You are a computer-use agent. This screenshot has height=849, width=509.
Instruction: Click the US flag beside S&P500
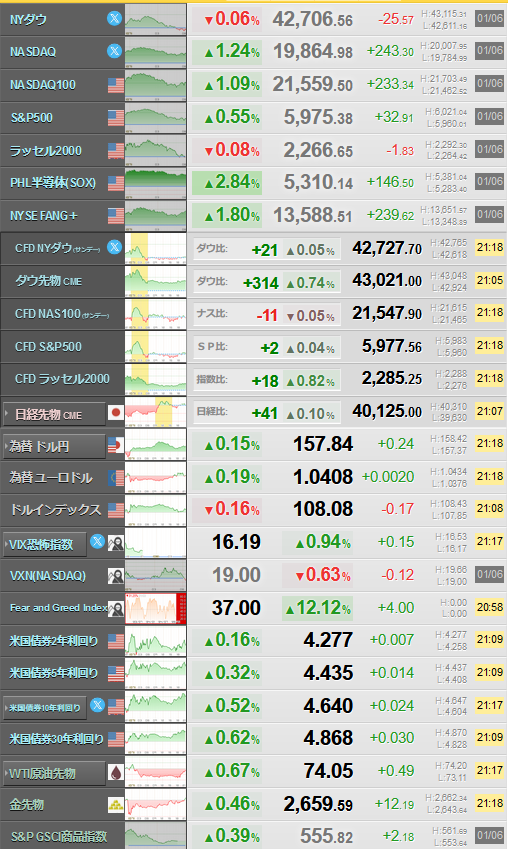[x=115, y=117]
